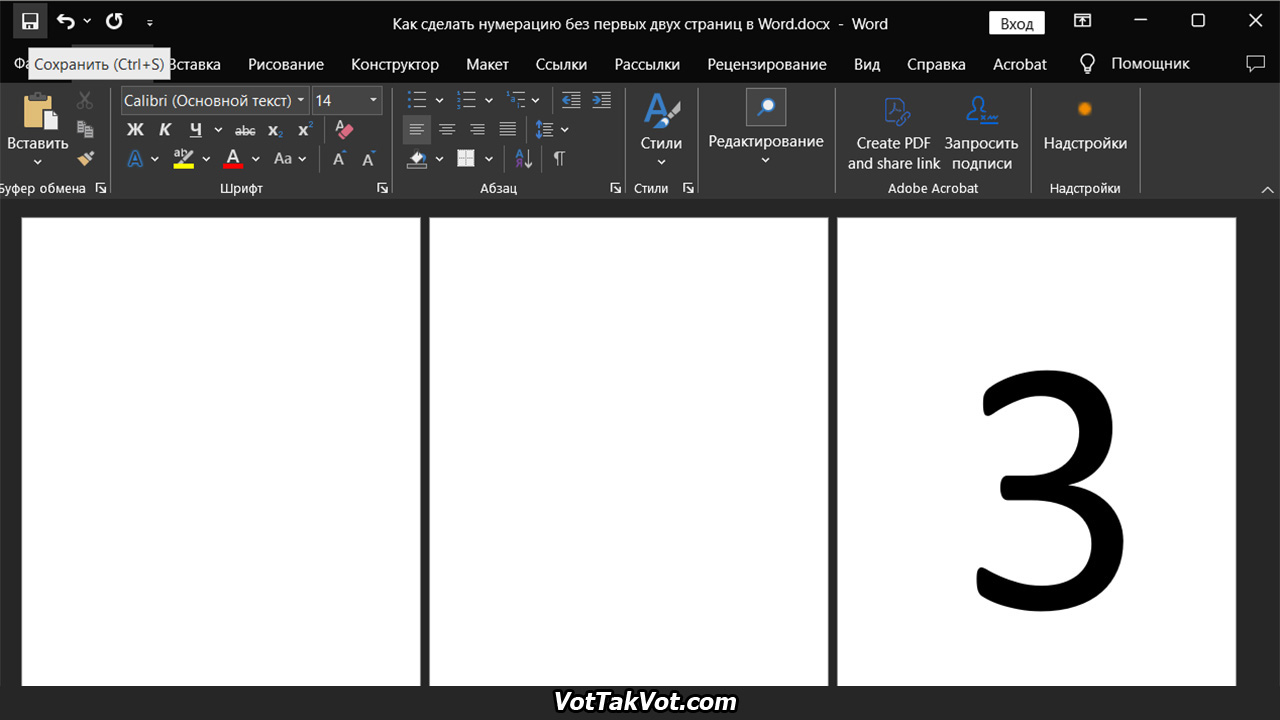Viewport: 1280px width, 720px height.
Task: Click Запросить подписи button
Action: [x=981, y=133]
